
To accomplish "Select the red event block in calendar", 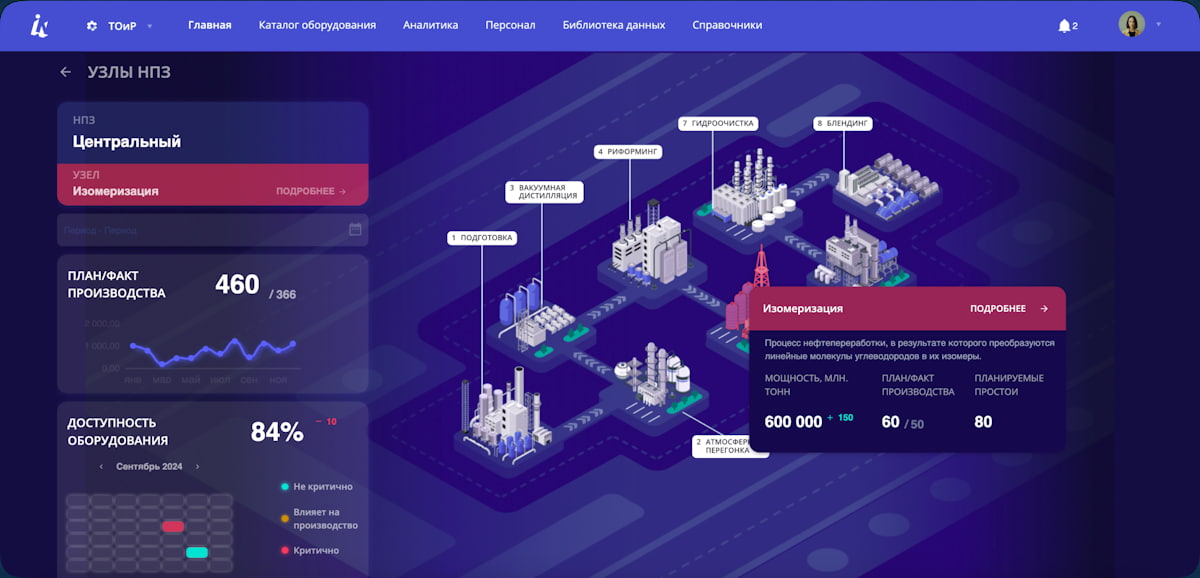I will [173, 526].
